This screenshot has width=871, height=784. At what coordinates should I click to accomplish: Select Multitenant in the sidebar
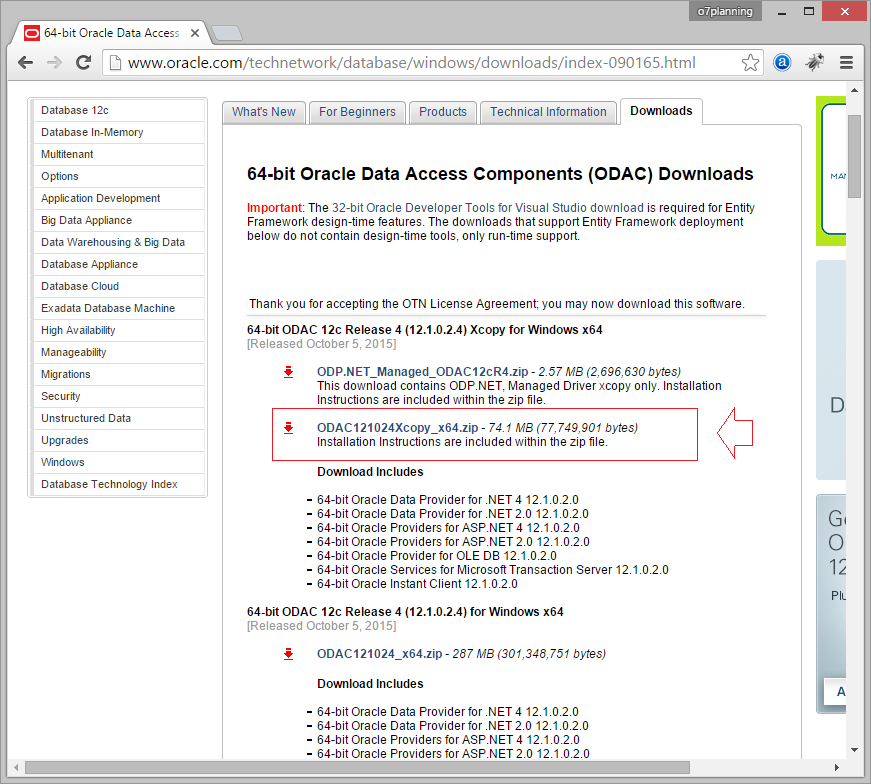tap(118, 154)
